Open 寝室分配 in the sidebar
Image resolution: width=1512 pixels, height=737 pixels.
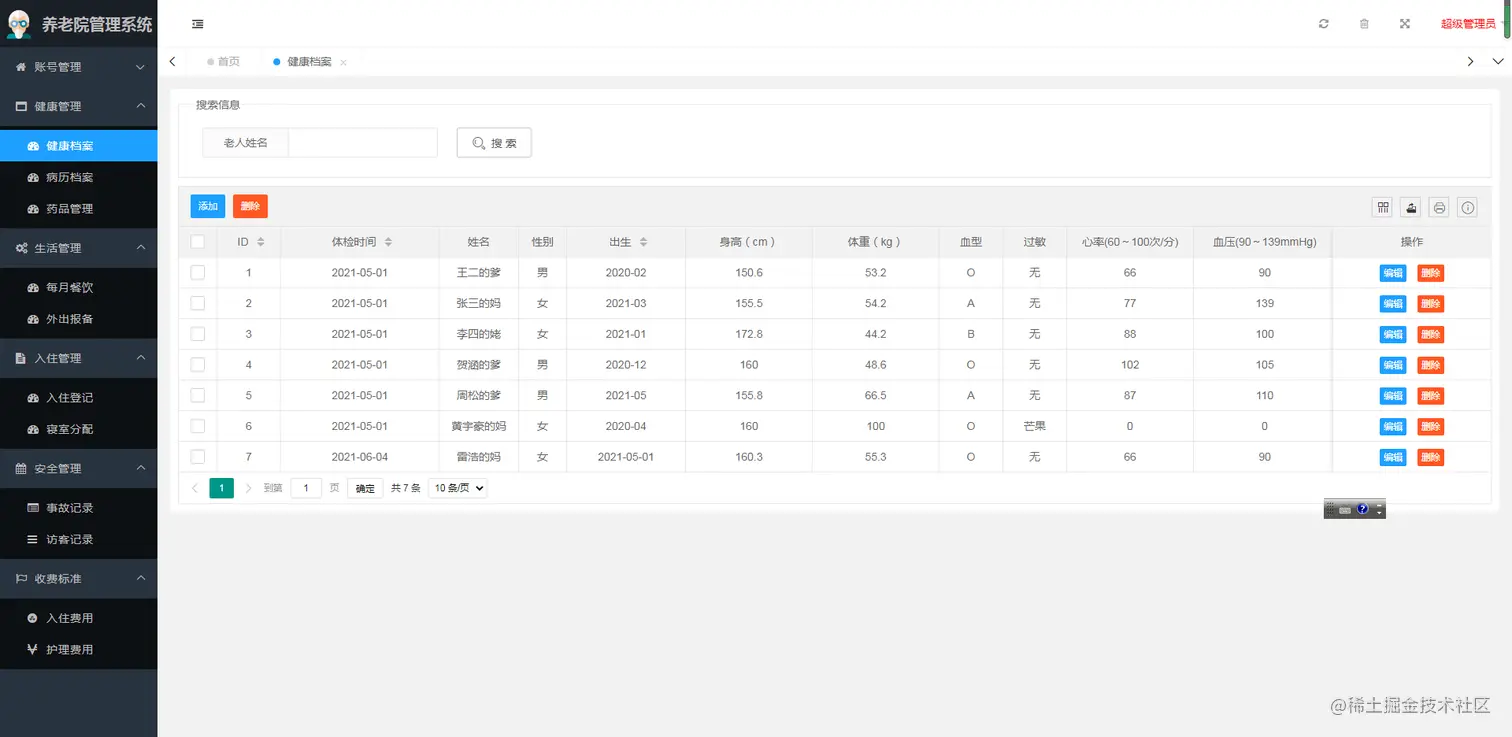click(79, 429)
